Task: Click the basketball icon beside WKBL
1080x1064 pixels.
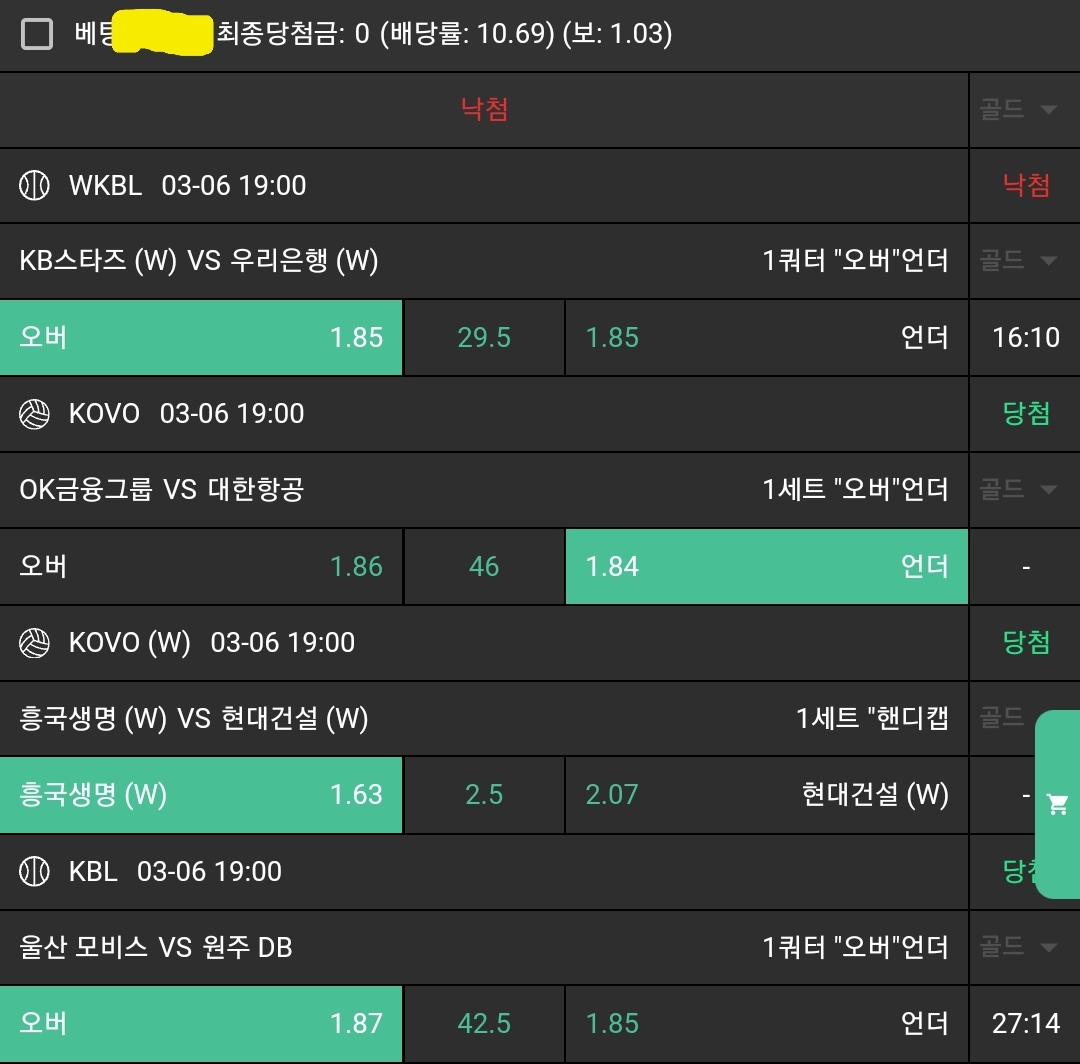Action: [35, 186]
